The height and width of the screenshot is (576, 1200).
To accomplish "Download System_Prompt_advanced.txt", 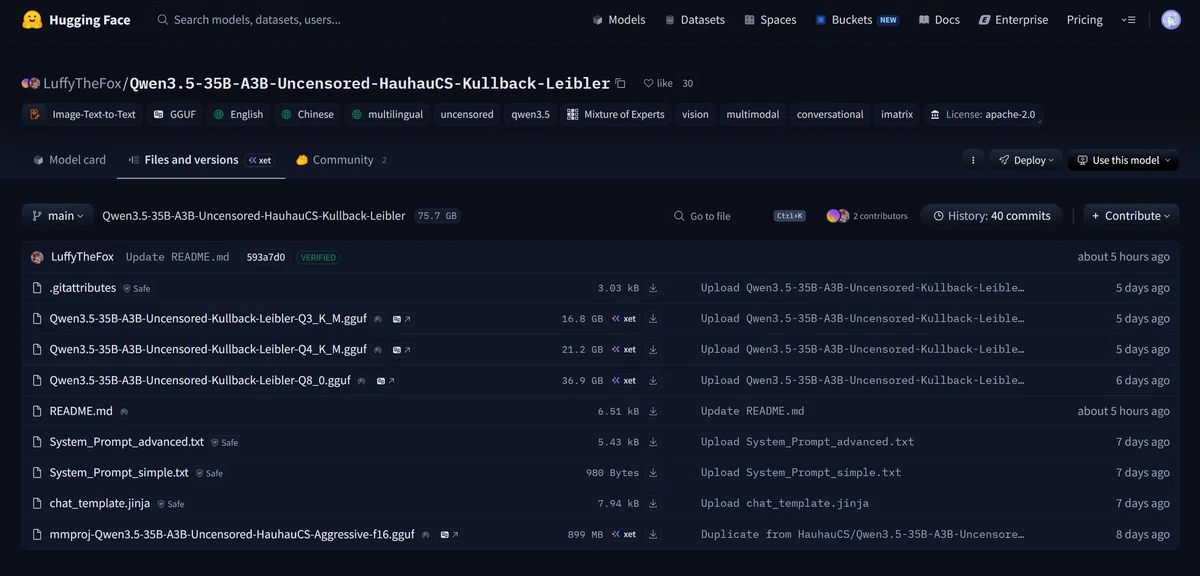I will (x=653, y=442).
